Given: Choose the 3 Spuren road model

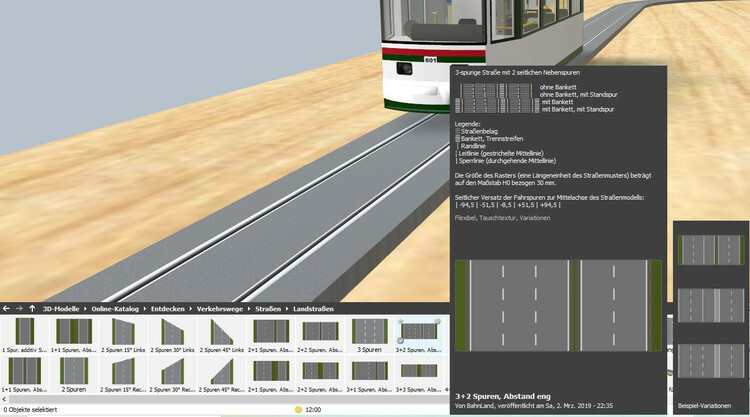Looking at the screenshot, I should [369, 333].
